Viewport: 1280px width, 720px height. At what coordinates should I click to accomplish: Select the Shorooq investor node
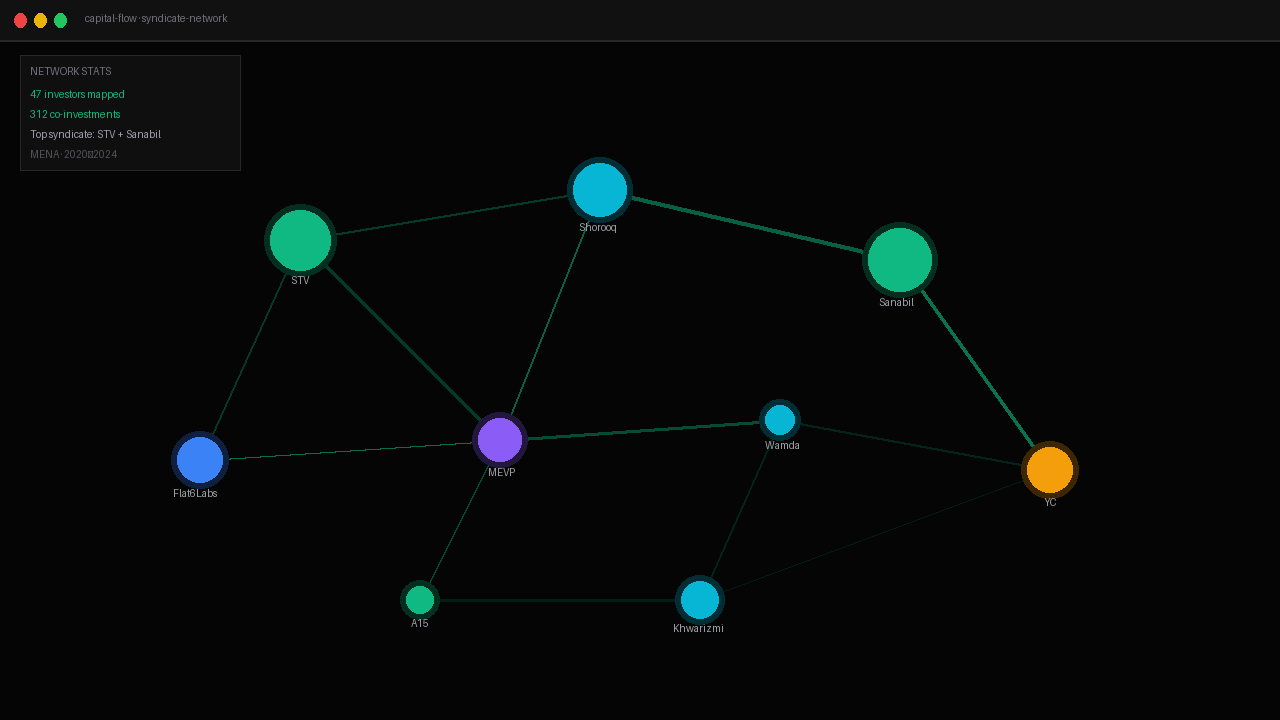[x=600, y=190]
